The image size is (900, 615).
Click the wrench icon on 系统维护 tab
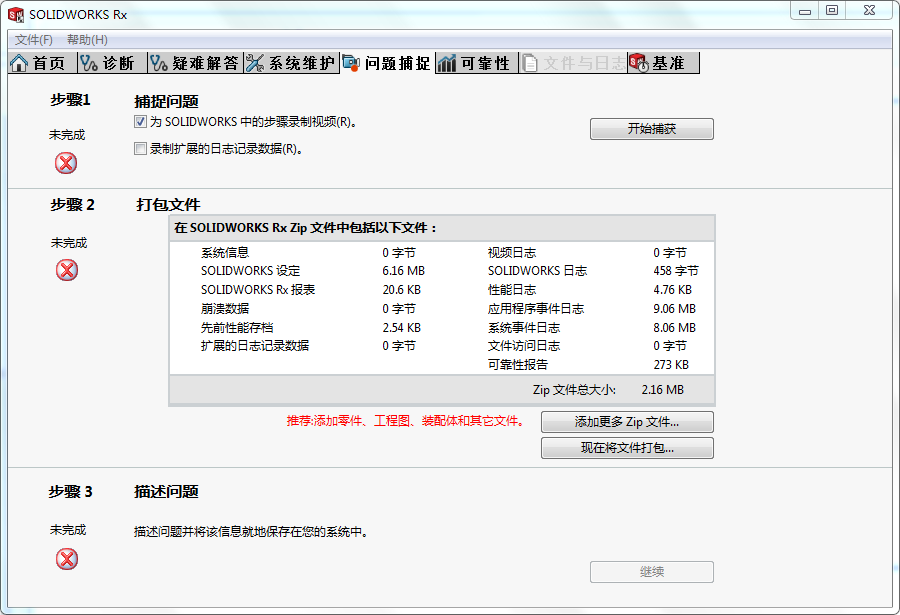[255, 63]
